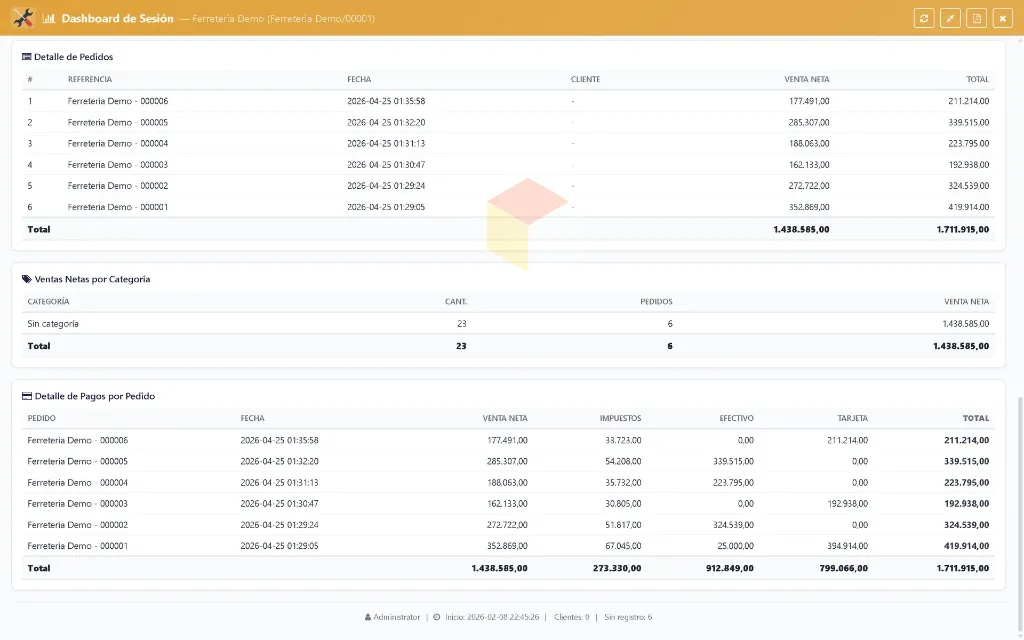Select the Sin categoría row
1024x640 pixels.
tap(508, 323)
